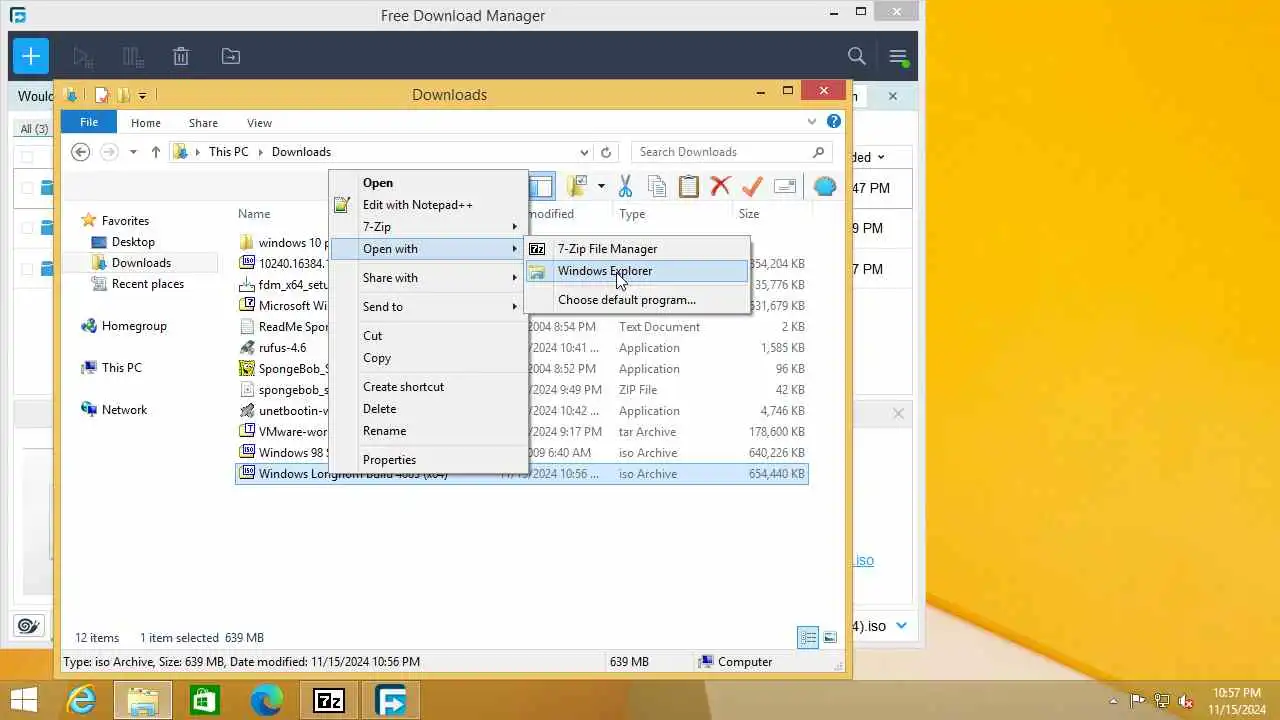Open 7-Zip from the taskbar

(329, 701)
